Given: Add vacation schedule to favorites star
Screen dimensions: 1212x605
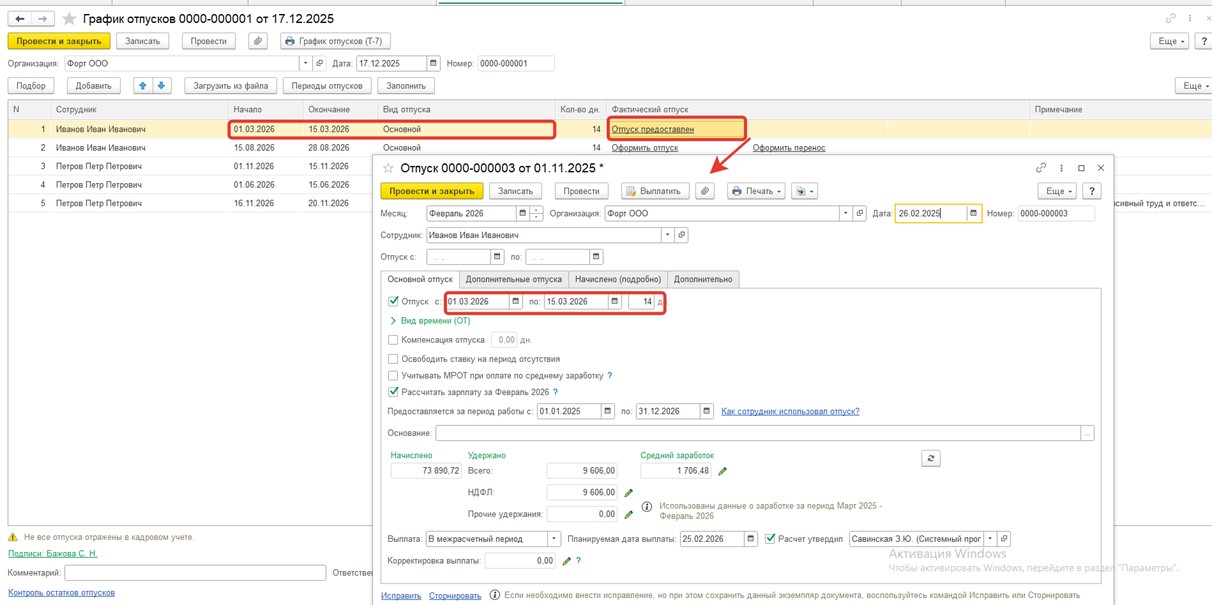Looking at the screenshot, I should point(69,19).
